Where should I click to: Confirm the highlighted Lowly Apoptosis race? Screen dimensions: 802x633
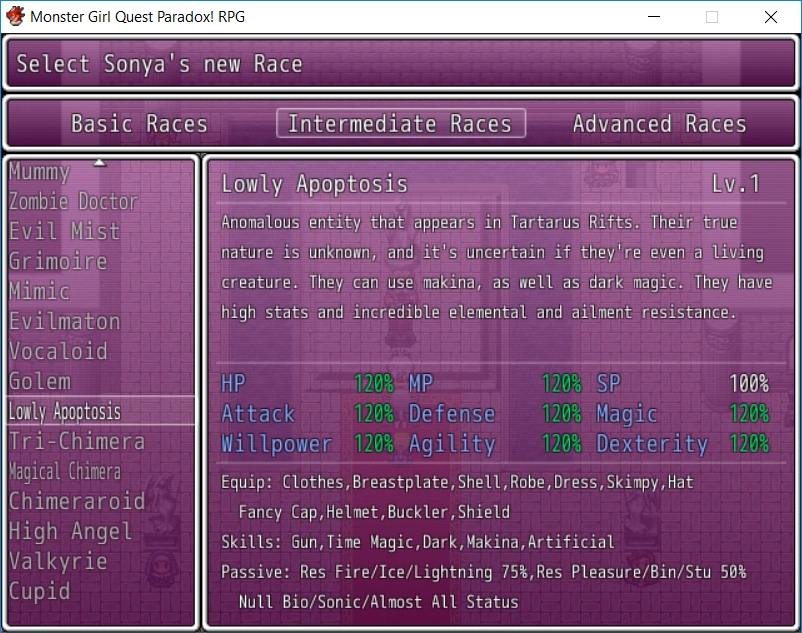(101, 411)
